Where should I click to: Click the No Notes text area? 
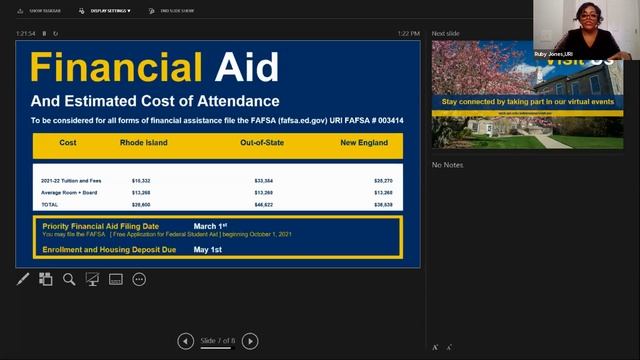coord(447,165)
